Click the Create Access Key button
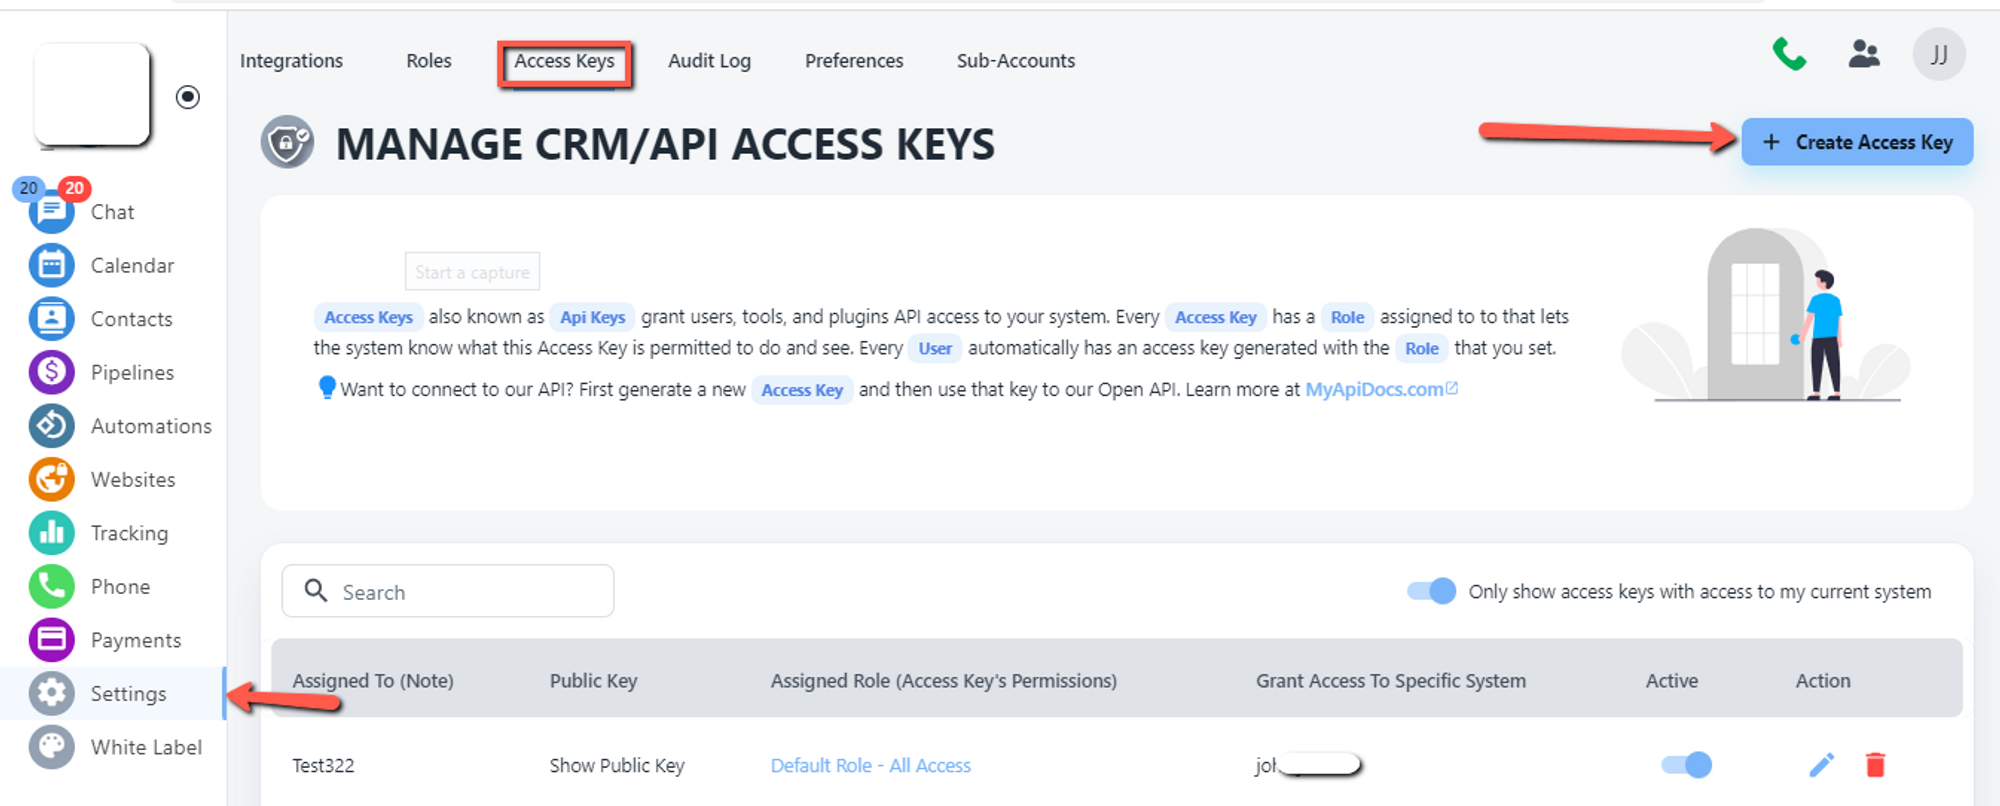Image resolution: width=2000 pixels, height=806 pixels. [1856, 142]
